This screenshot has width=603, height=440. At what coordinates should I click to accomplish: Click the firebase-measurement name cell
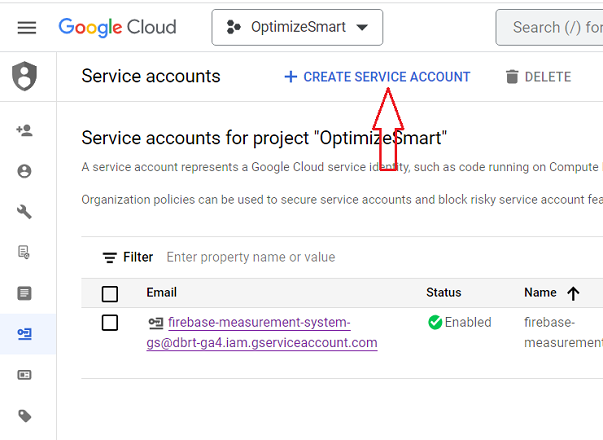coord(563,332)
